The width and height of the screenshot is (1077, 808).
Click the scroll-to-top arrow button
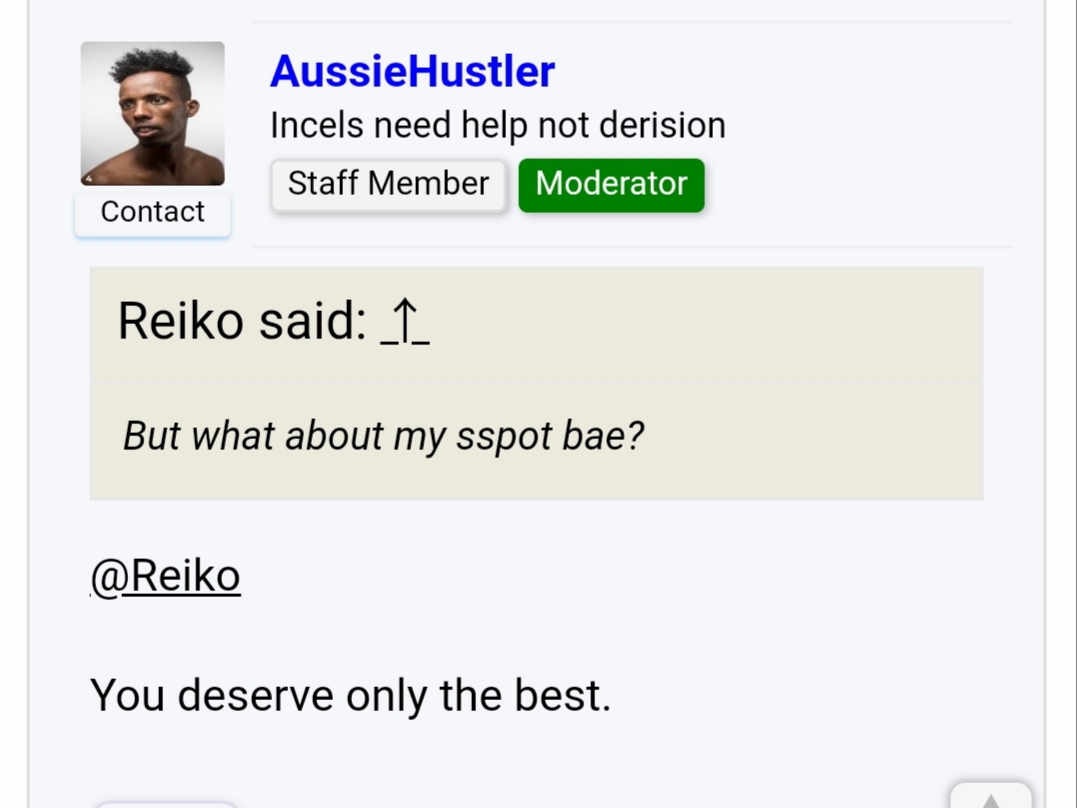990,796
